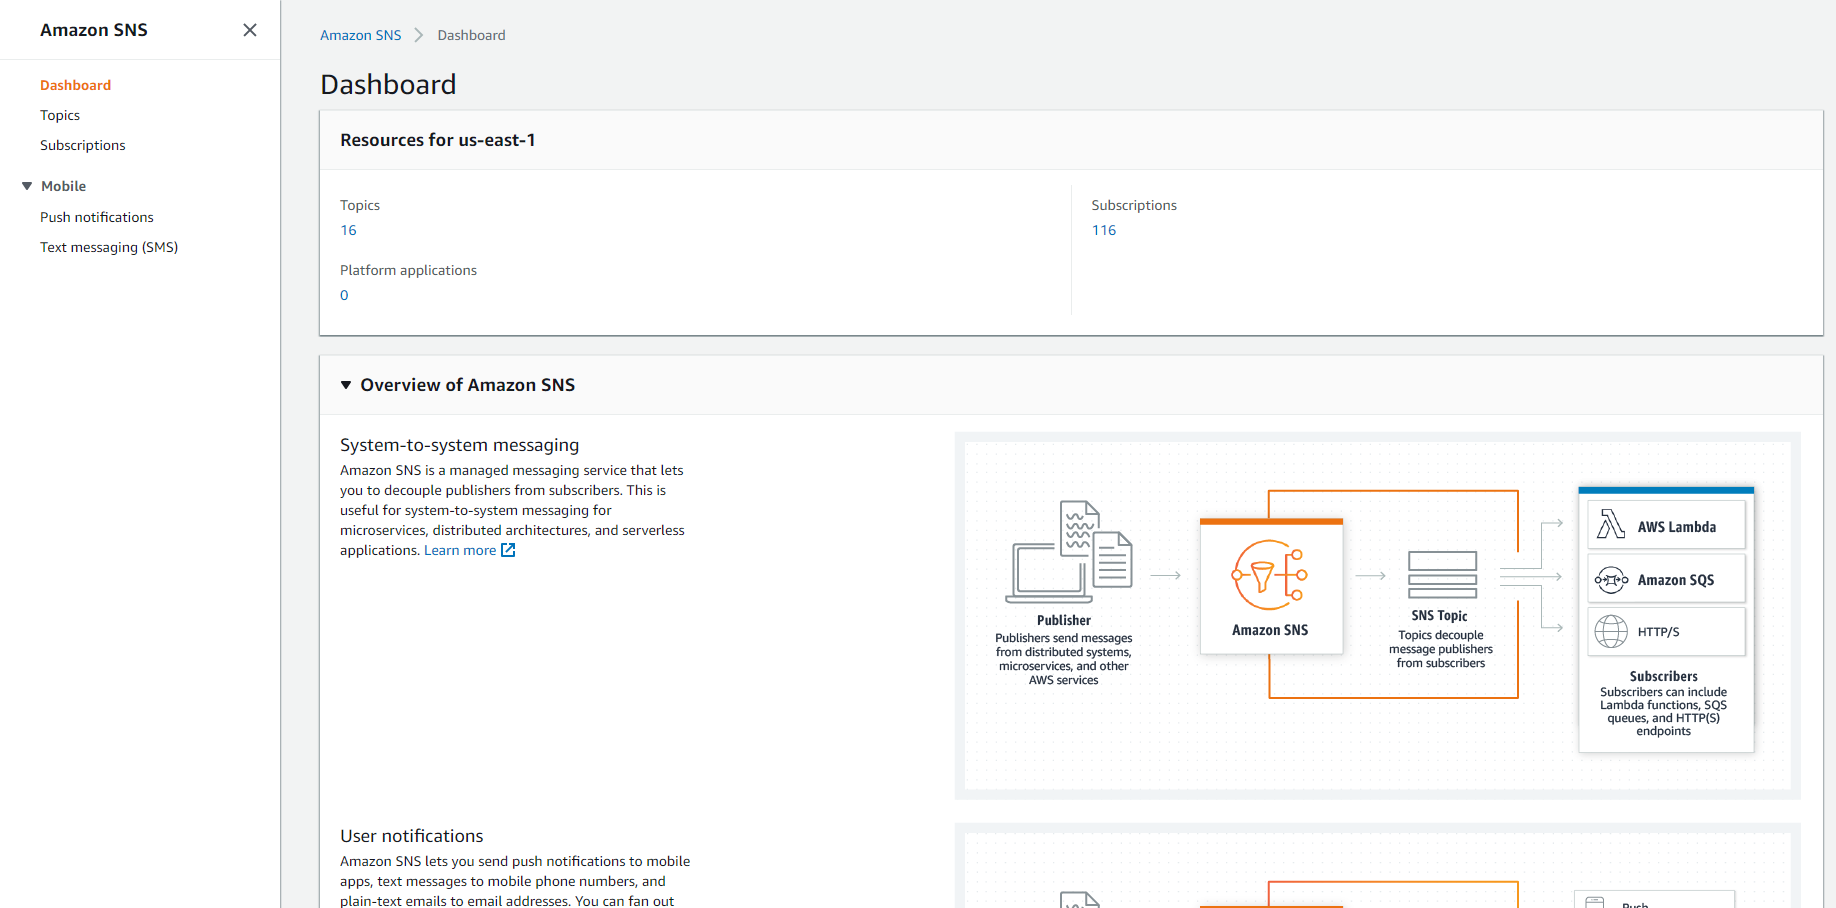Click the external link icon beside Learn more
Image resolution: width=1836 pixels, height=908 pixels.
point(508,550)
